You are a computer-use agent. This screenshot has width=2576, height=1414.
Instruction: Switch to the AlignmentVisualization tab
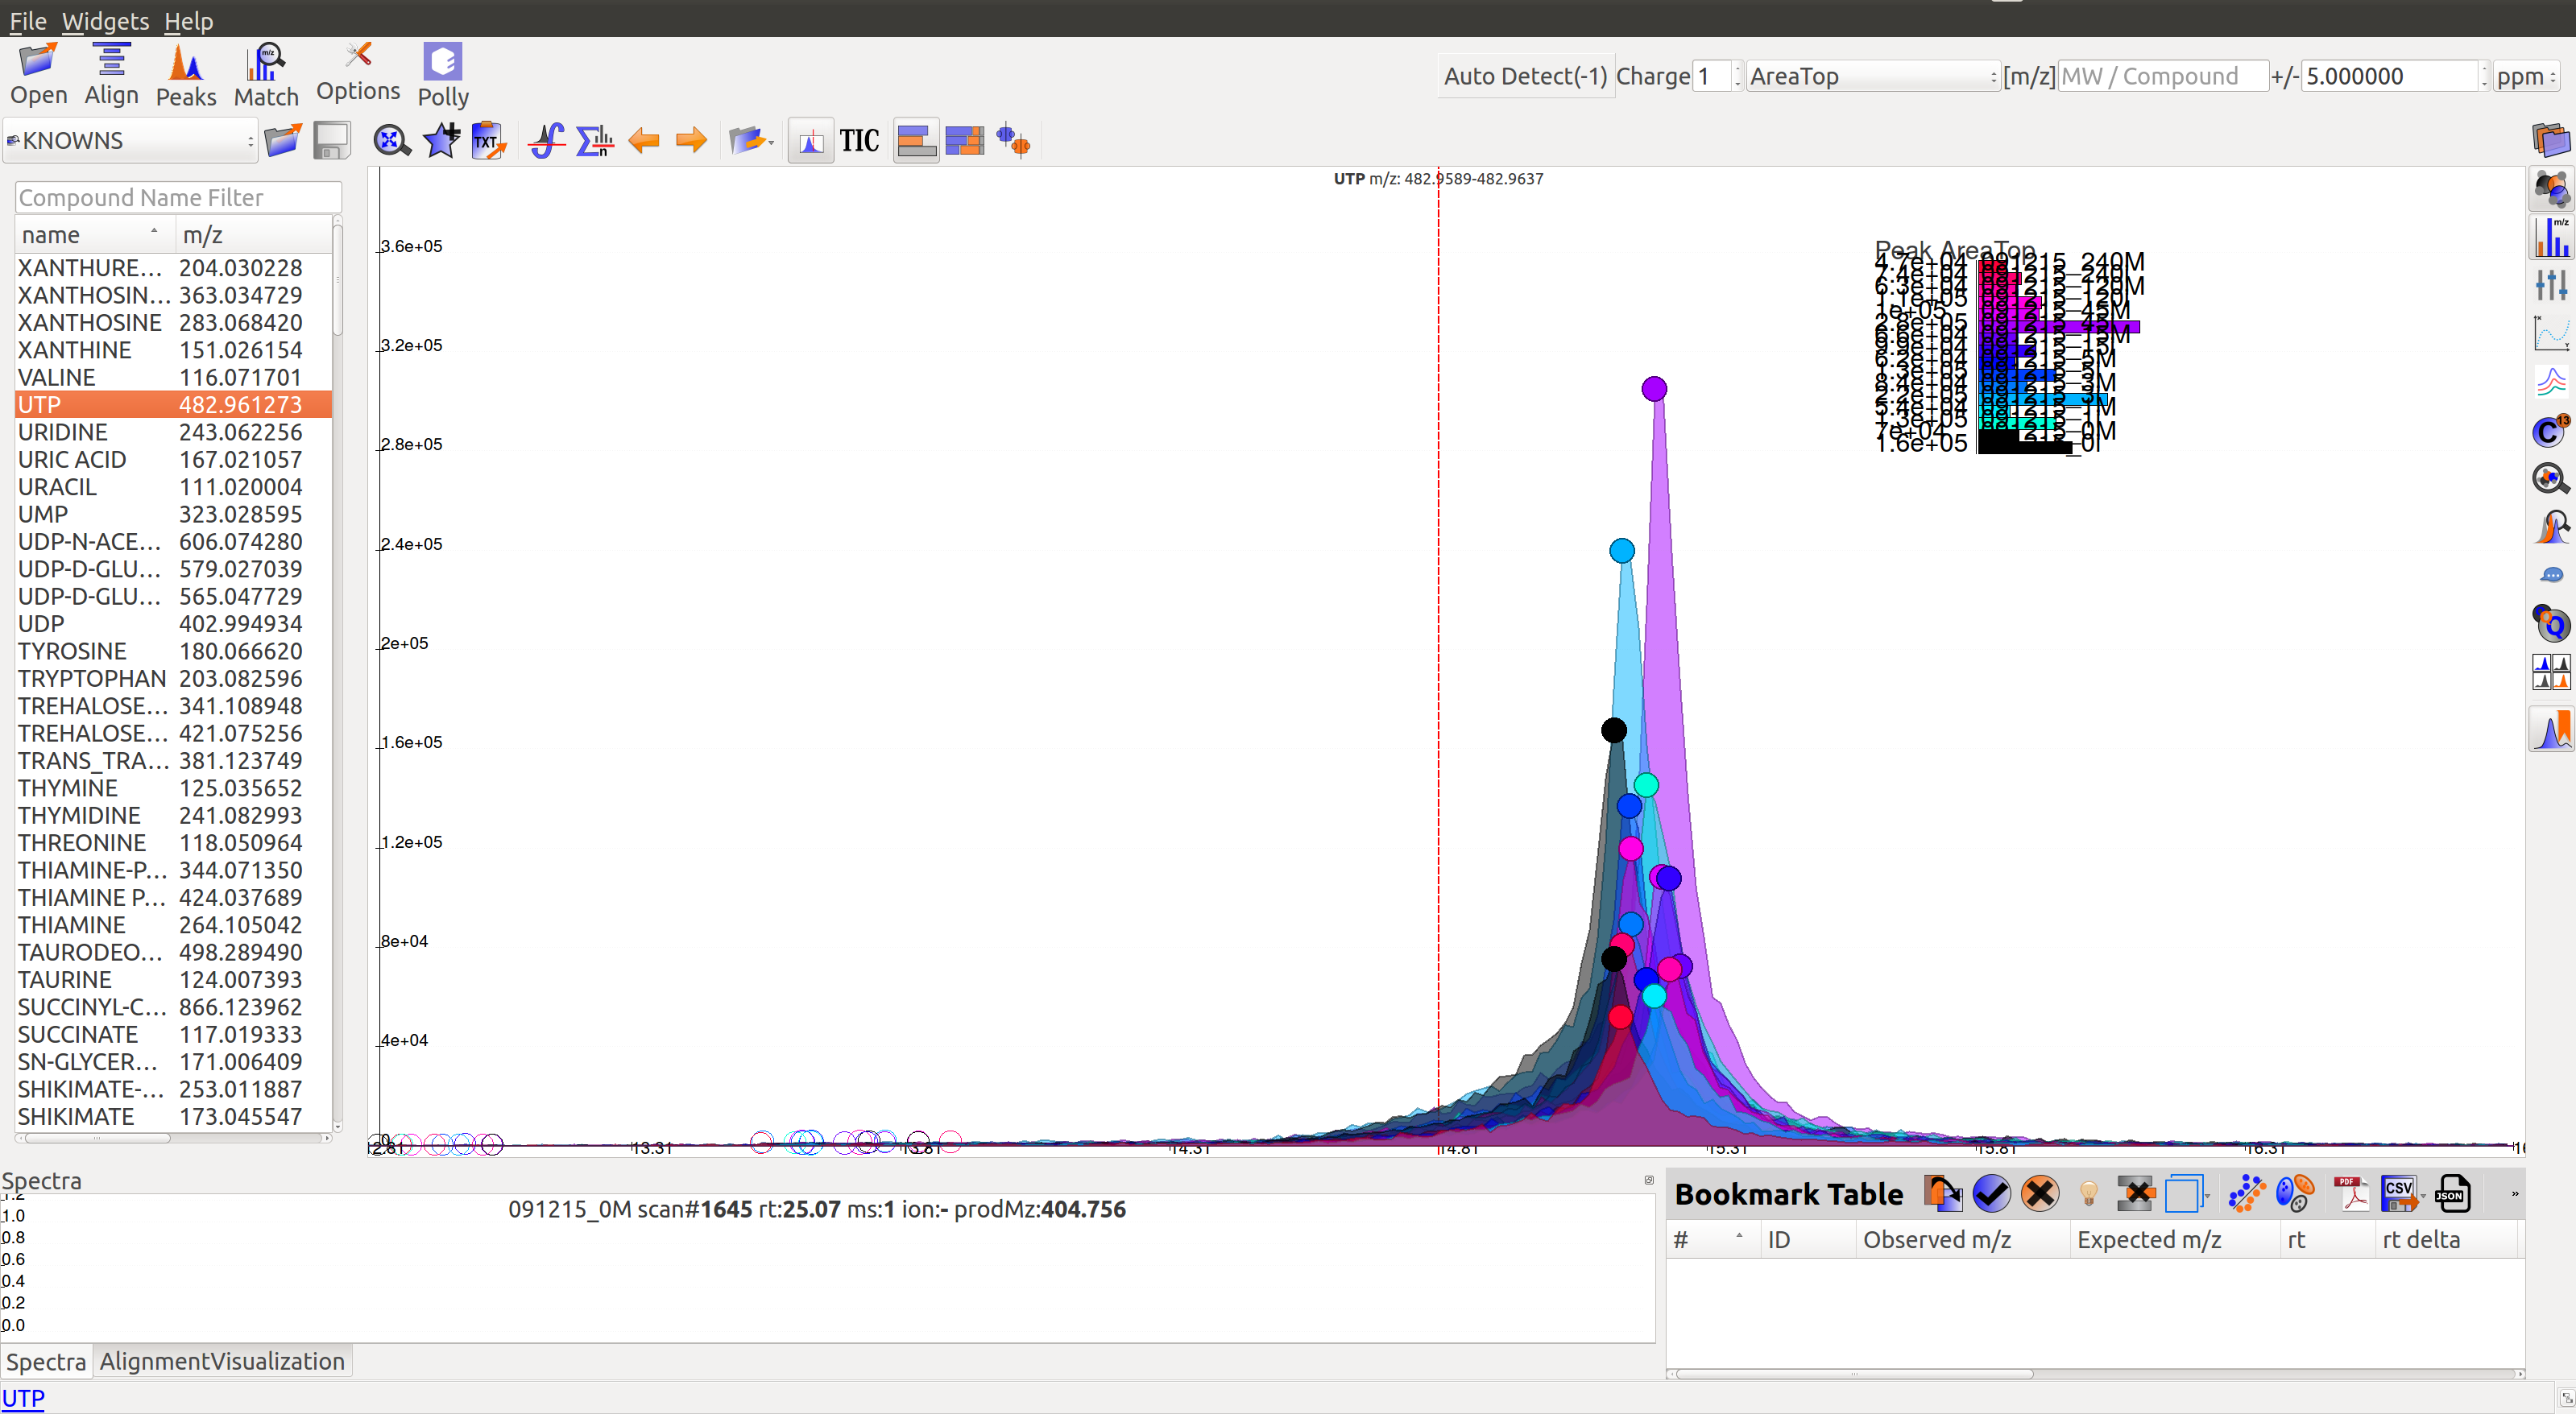[222, 1361]
